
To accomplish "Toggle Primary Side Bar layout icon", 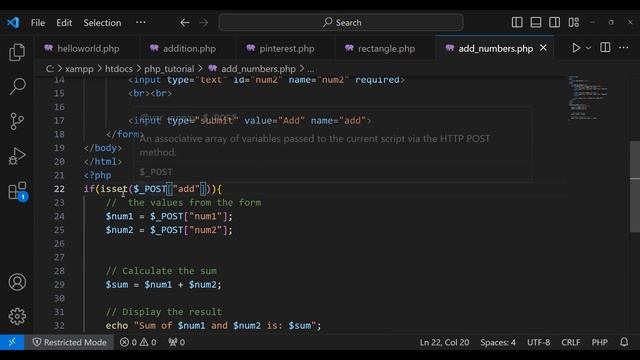I will [517, 22].
